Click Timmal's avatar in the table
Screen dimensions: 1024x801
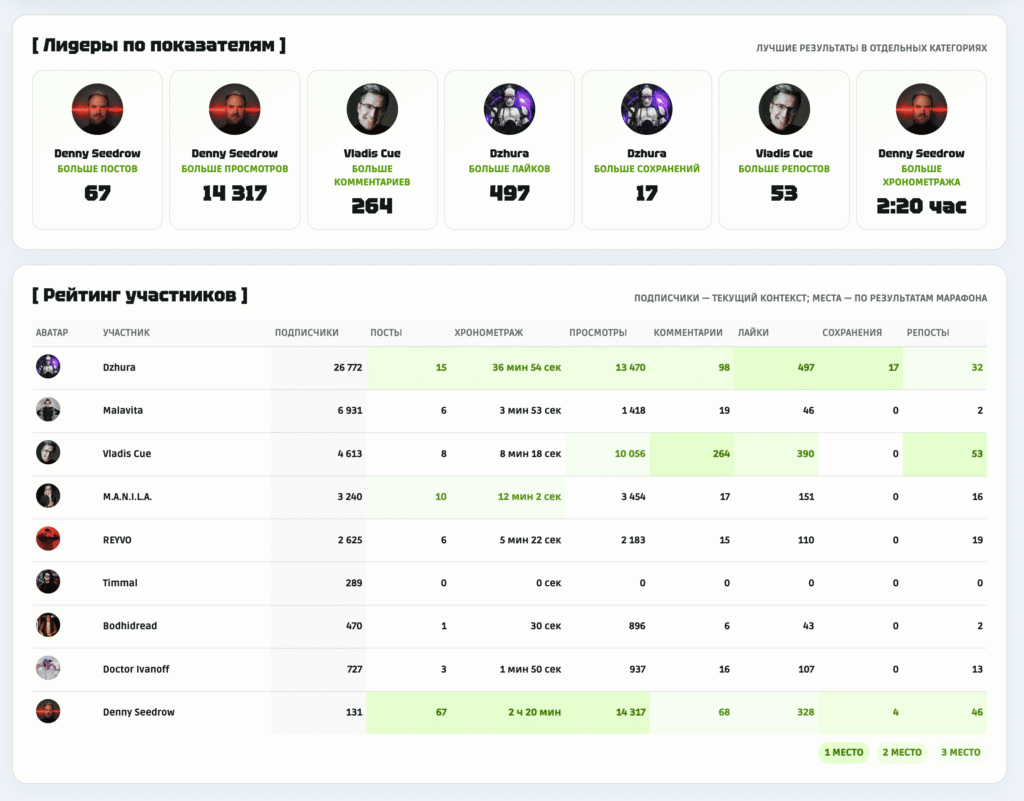coord(48,582)
